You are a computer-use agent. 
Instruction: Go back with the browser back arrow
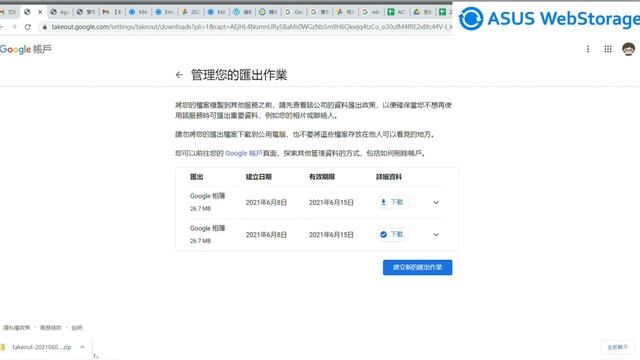[2, 27]
